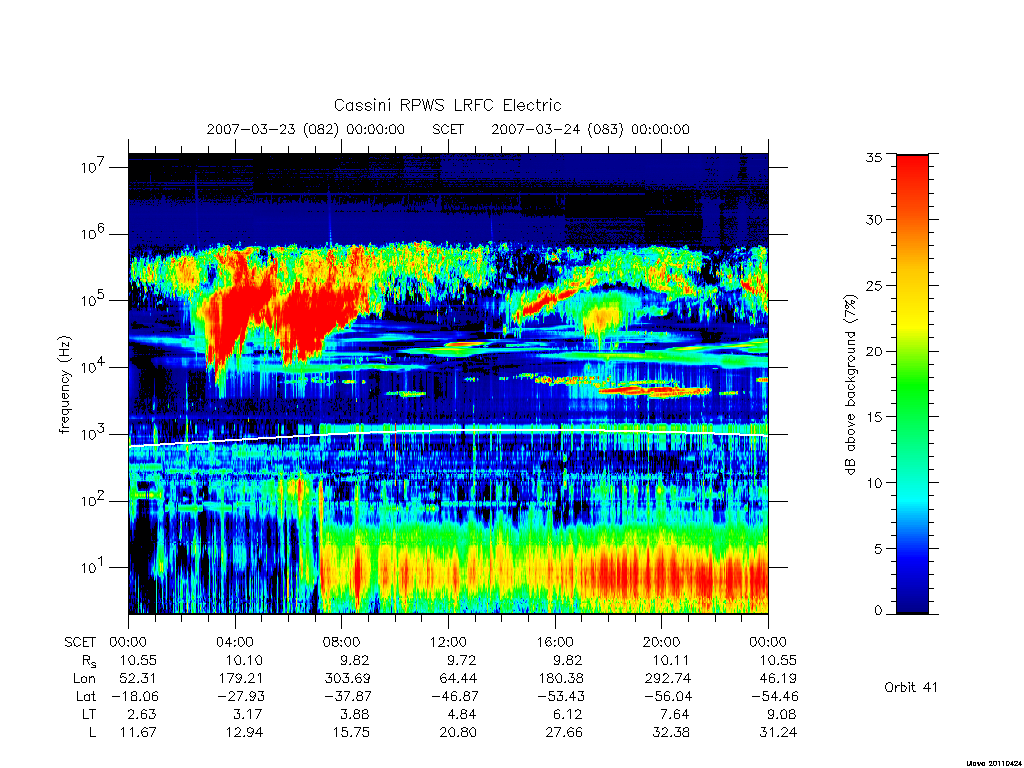Viewport: 1024px width, 768px height.
Task: Click the frequency tick label 10^3
Action: click(94, 434)
